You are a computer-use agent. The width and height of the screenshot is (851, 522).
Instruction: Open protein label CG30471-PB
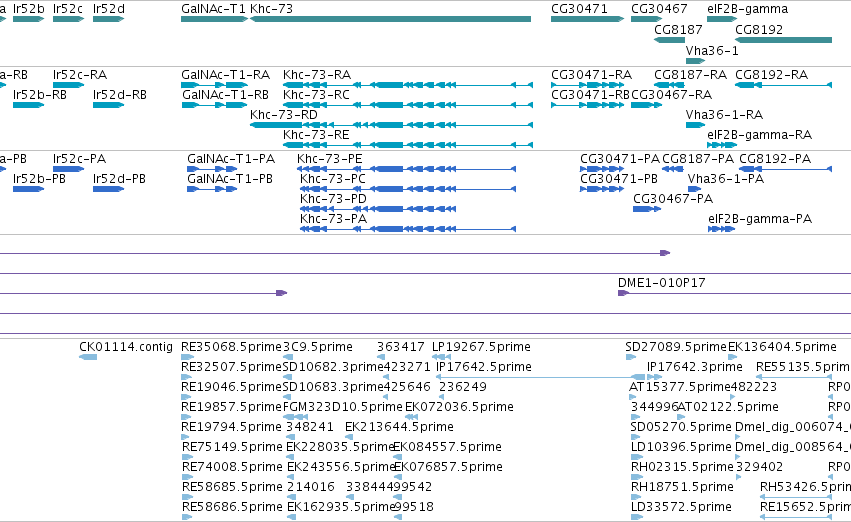coord(619,179)
